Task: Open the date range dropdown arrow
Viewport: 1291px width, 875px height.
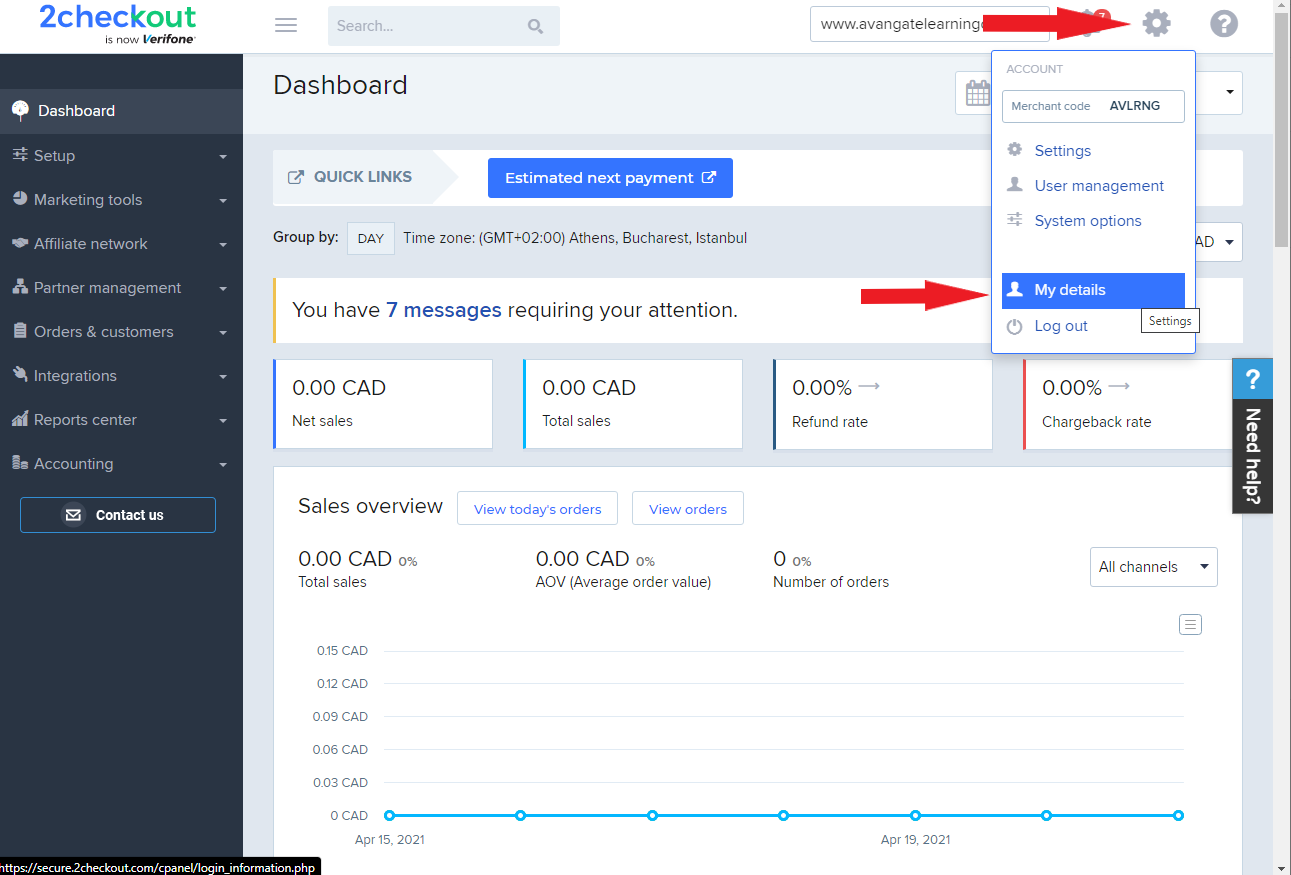Action: (1229, 94)
